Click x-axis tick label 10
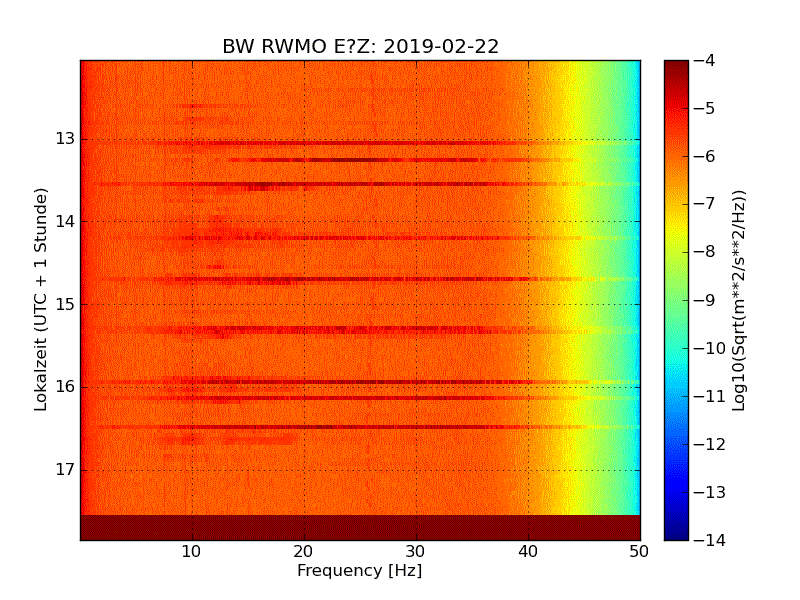Screen dimensions: 800x600 tap(192, 552)
